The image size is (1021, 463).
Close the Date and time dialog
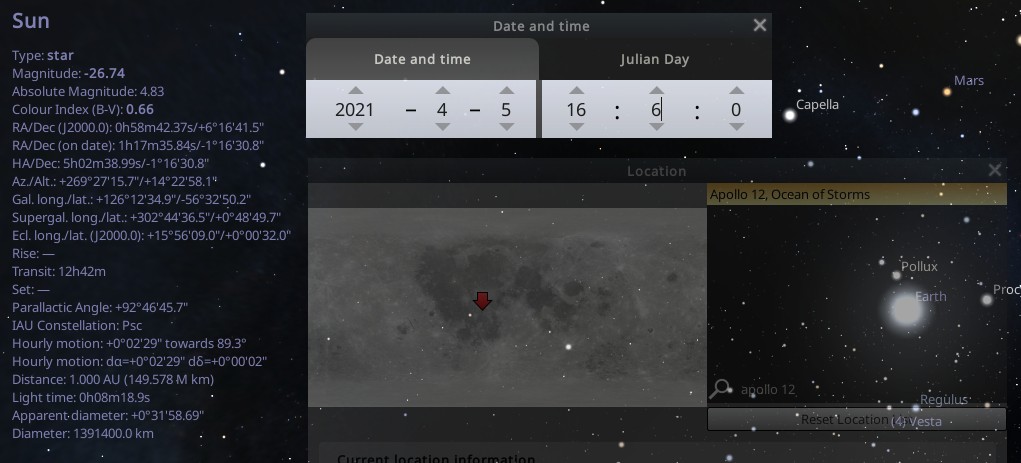click(x=760, y=25)
